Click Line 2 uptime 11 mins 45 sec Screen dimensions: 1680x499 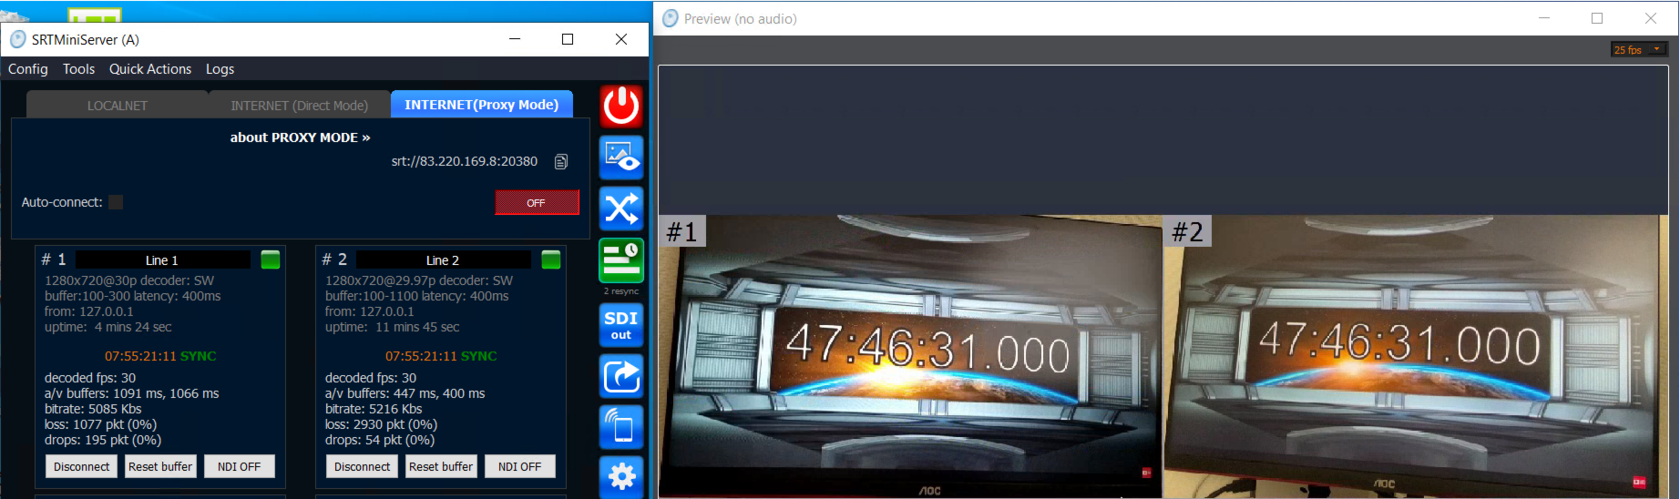coord(392,327)
